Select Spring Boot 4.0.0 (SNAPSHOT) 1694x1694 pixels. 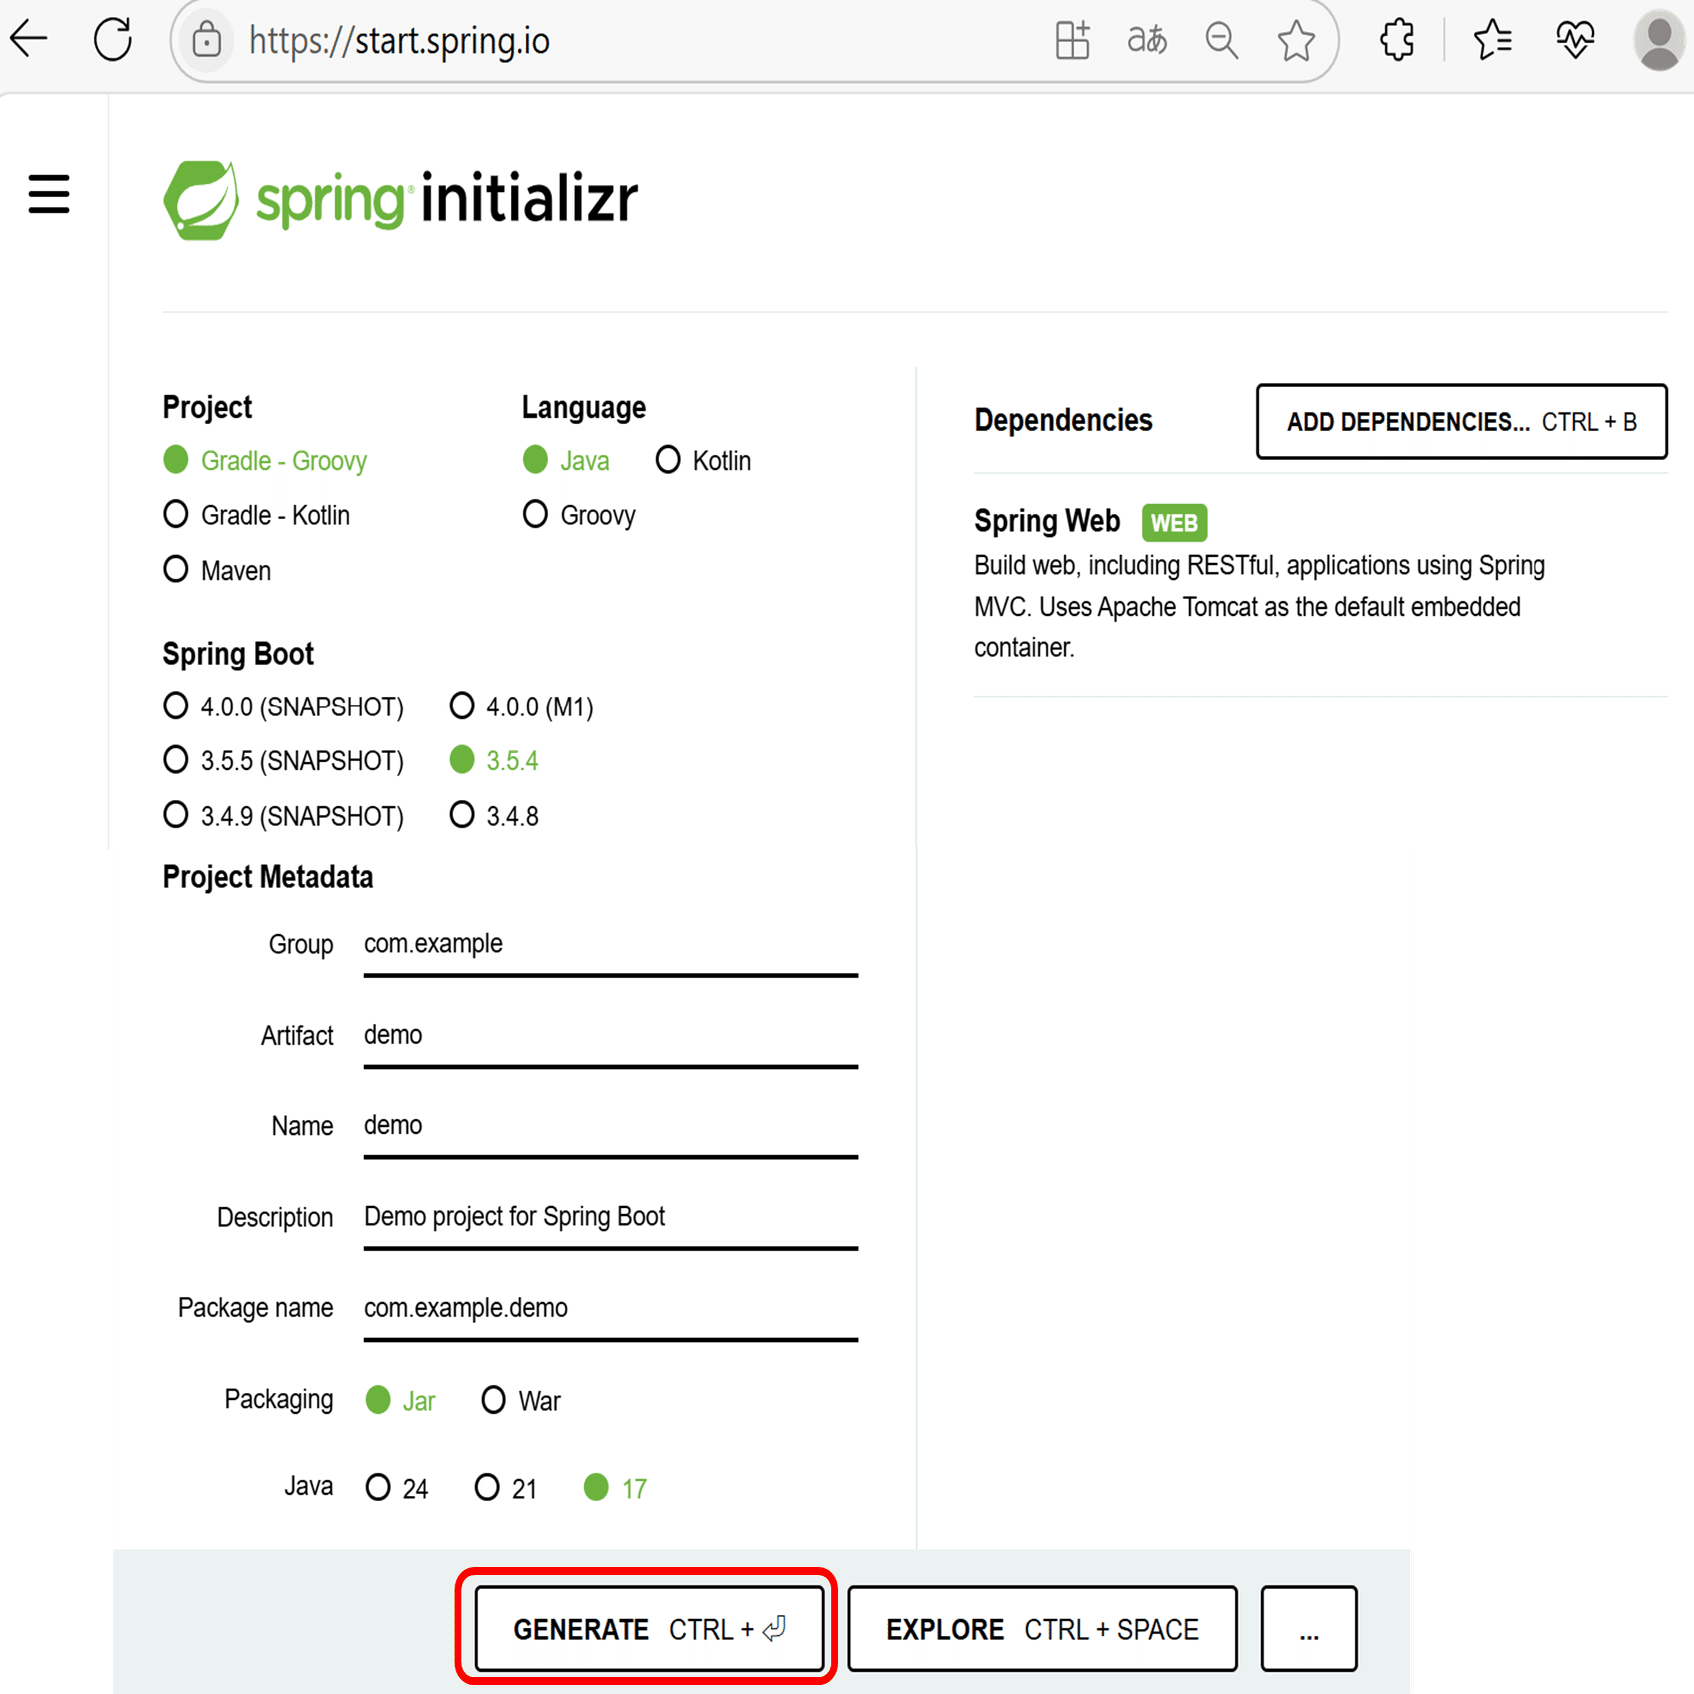pos(283,707)
